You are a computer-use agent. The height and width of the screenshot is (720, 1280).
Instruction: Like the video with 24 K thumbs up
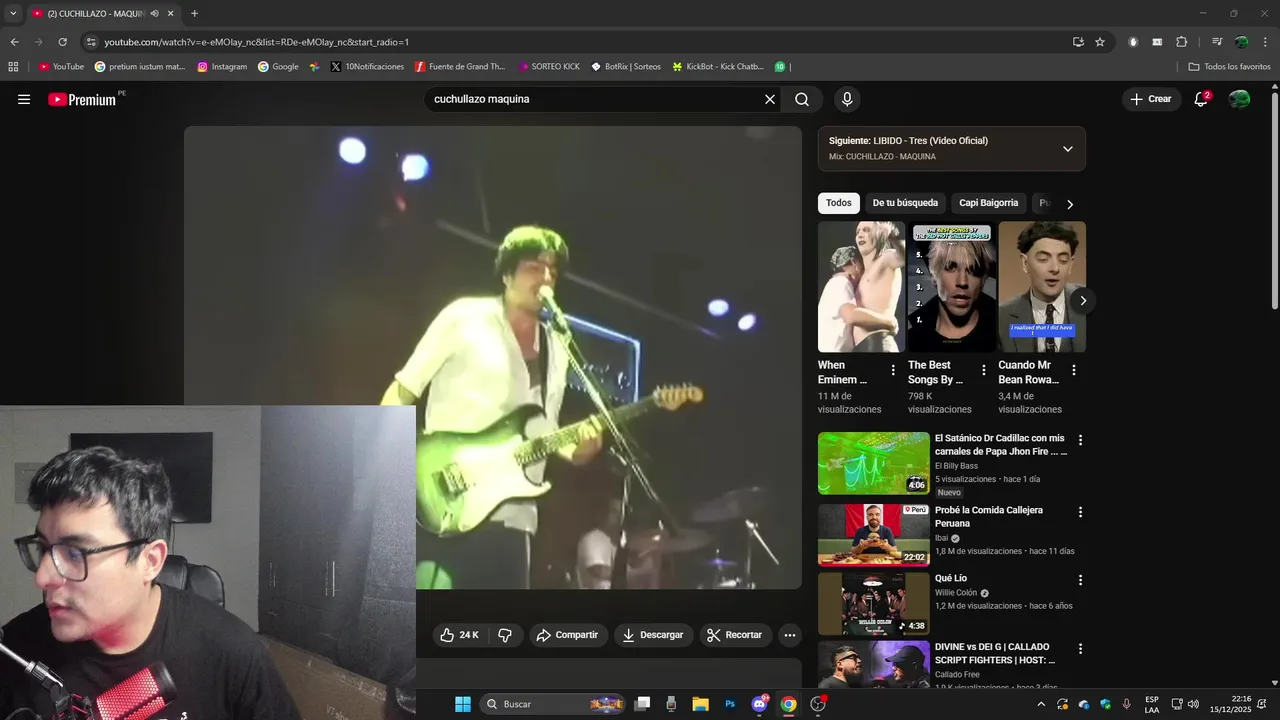tap(460, 635)
